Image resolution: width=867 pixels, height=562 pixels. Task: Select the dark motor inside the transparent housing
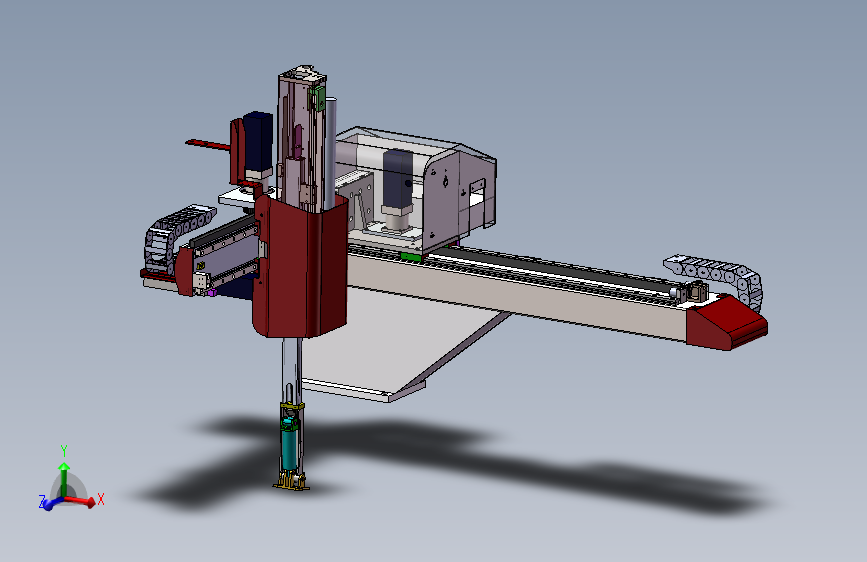[398, 178]
